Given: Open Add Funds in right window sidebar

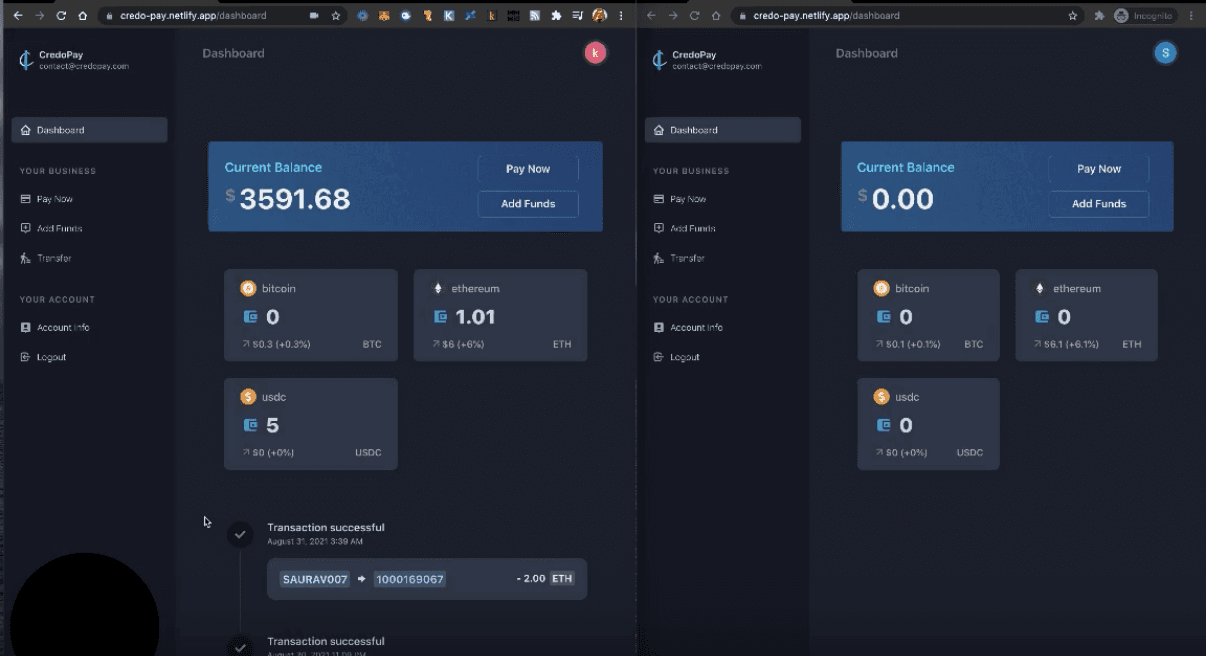Looking at the screenshot, I should (x=683, y=228).
